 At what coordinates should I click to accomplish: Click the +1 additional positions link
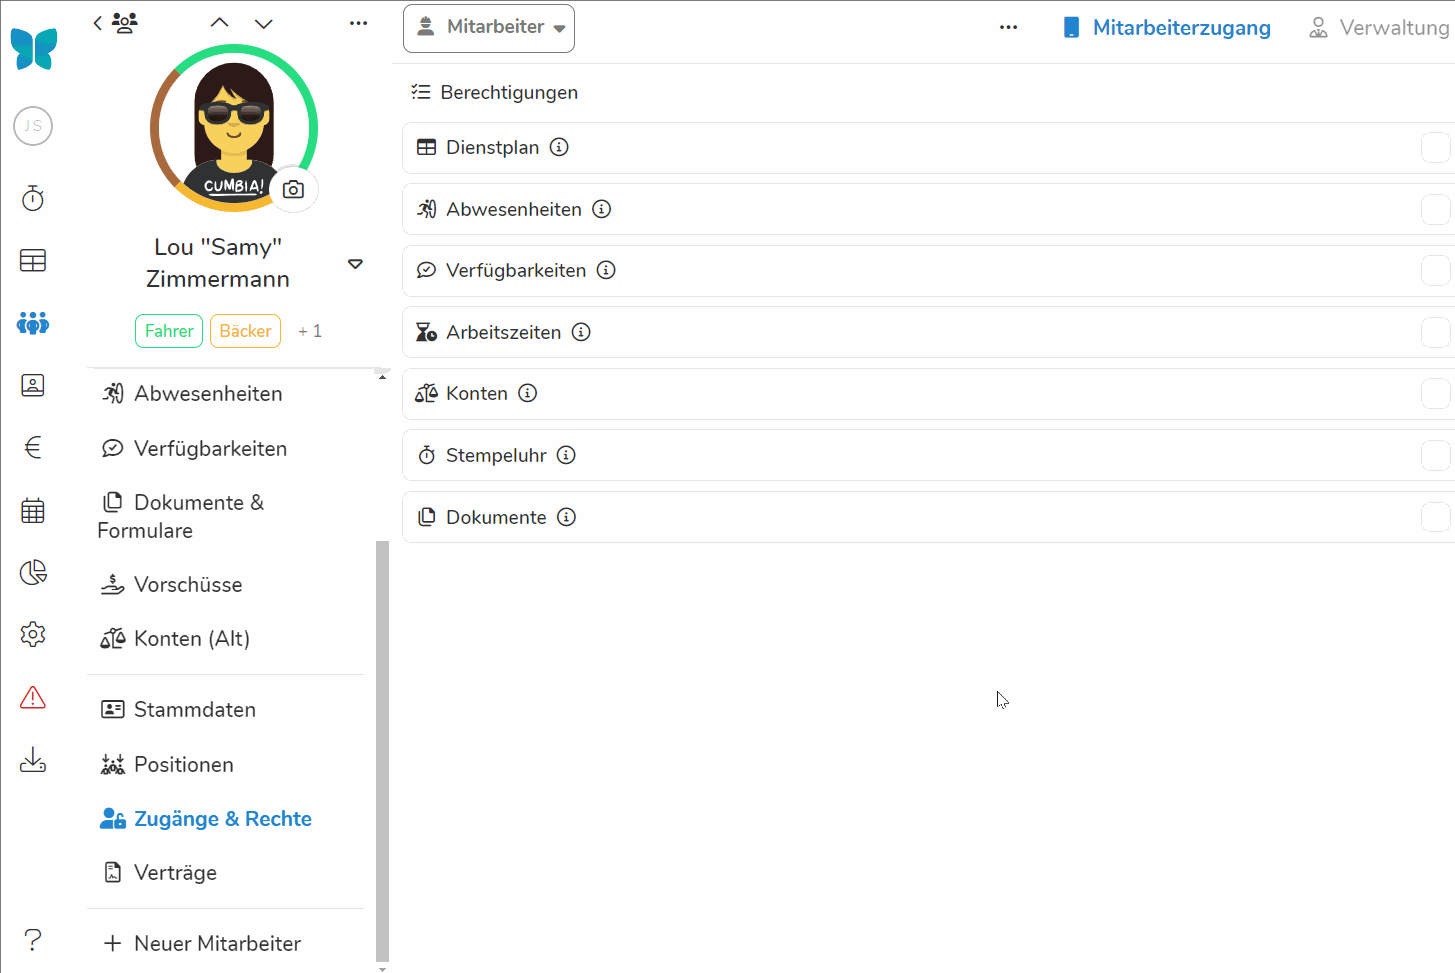pos(310,331)
